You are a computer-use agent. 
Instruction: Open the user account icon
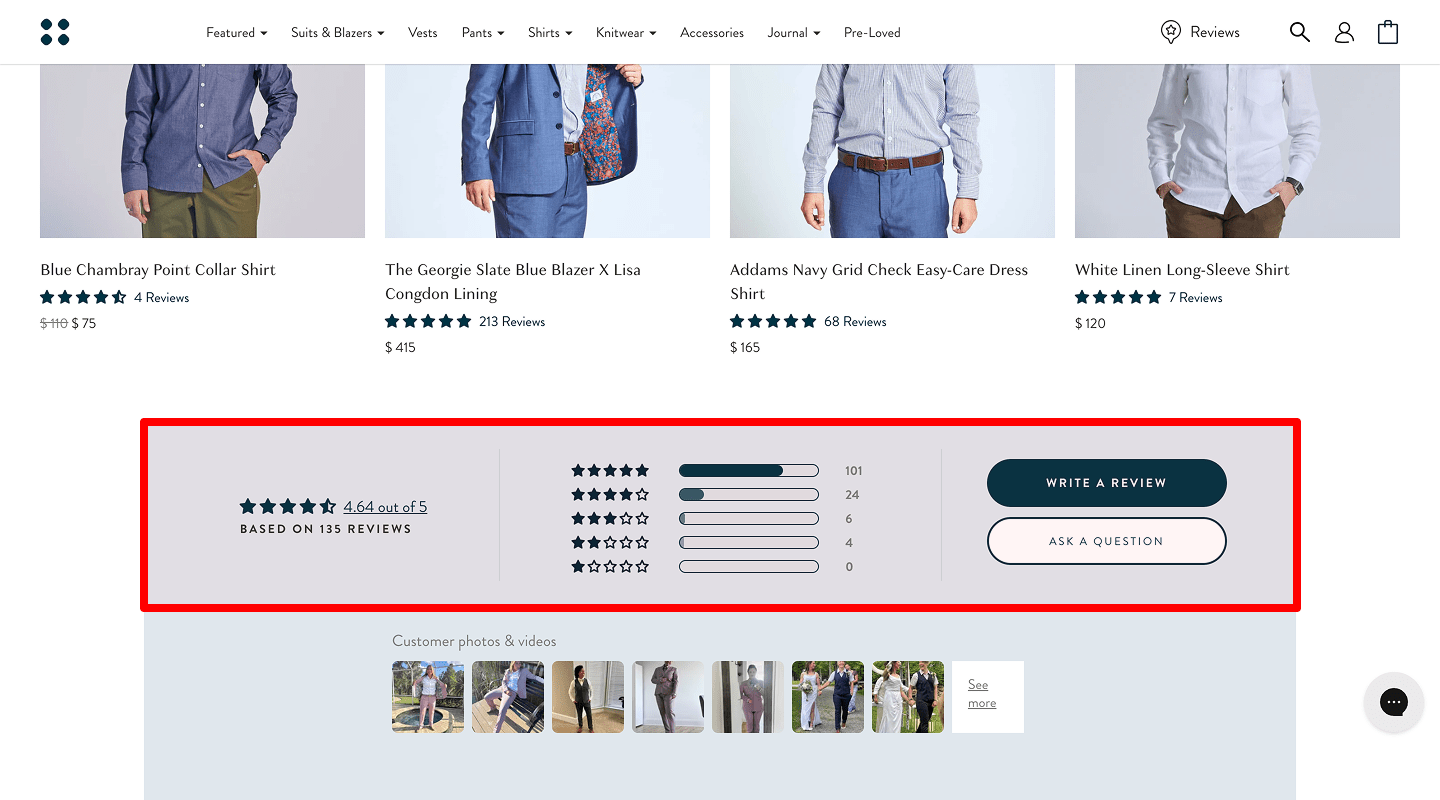(1344, 32)
